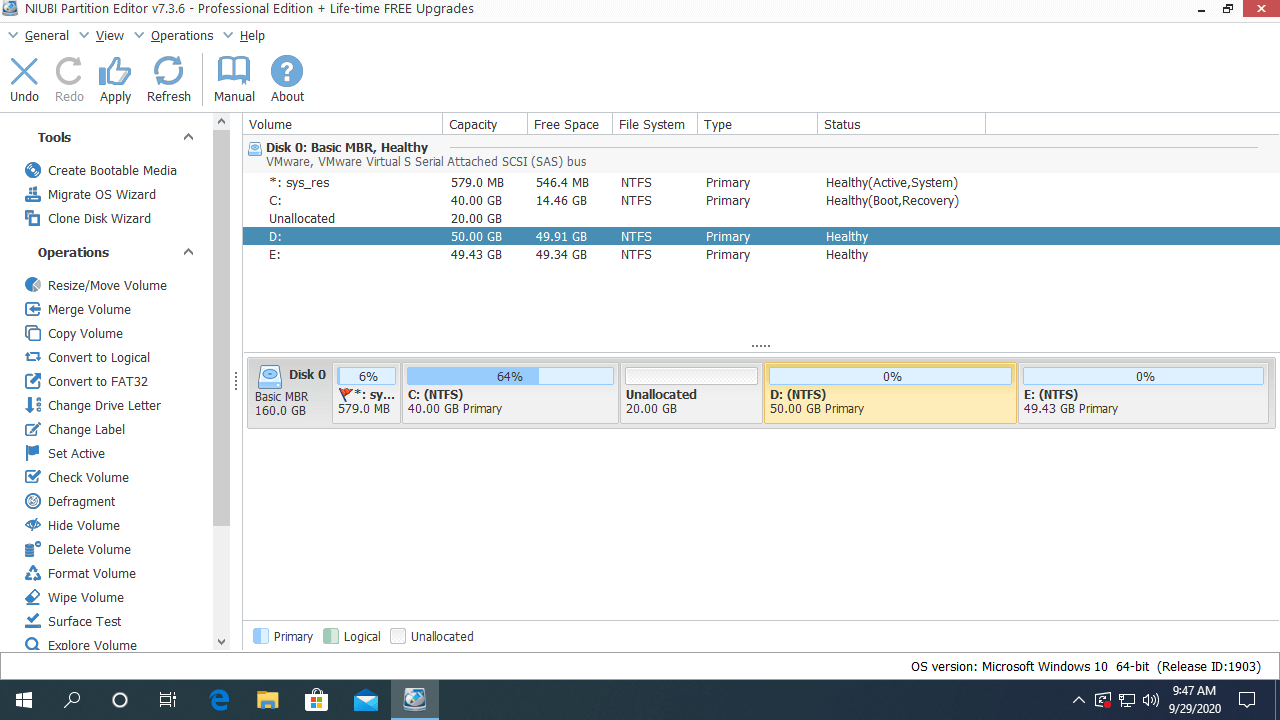The width and height of the screenshot is (1280, 720).
Task: Apply pending operations with Apply icon
Action: 115,79
